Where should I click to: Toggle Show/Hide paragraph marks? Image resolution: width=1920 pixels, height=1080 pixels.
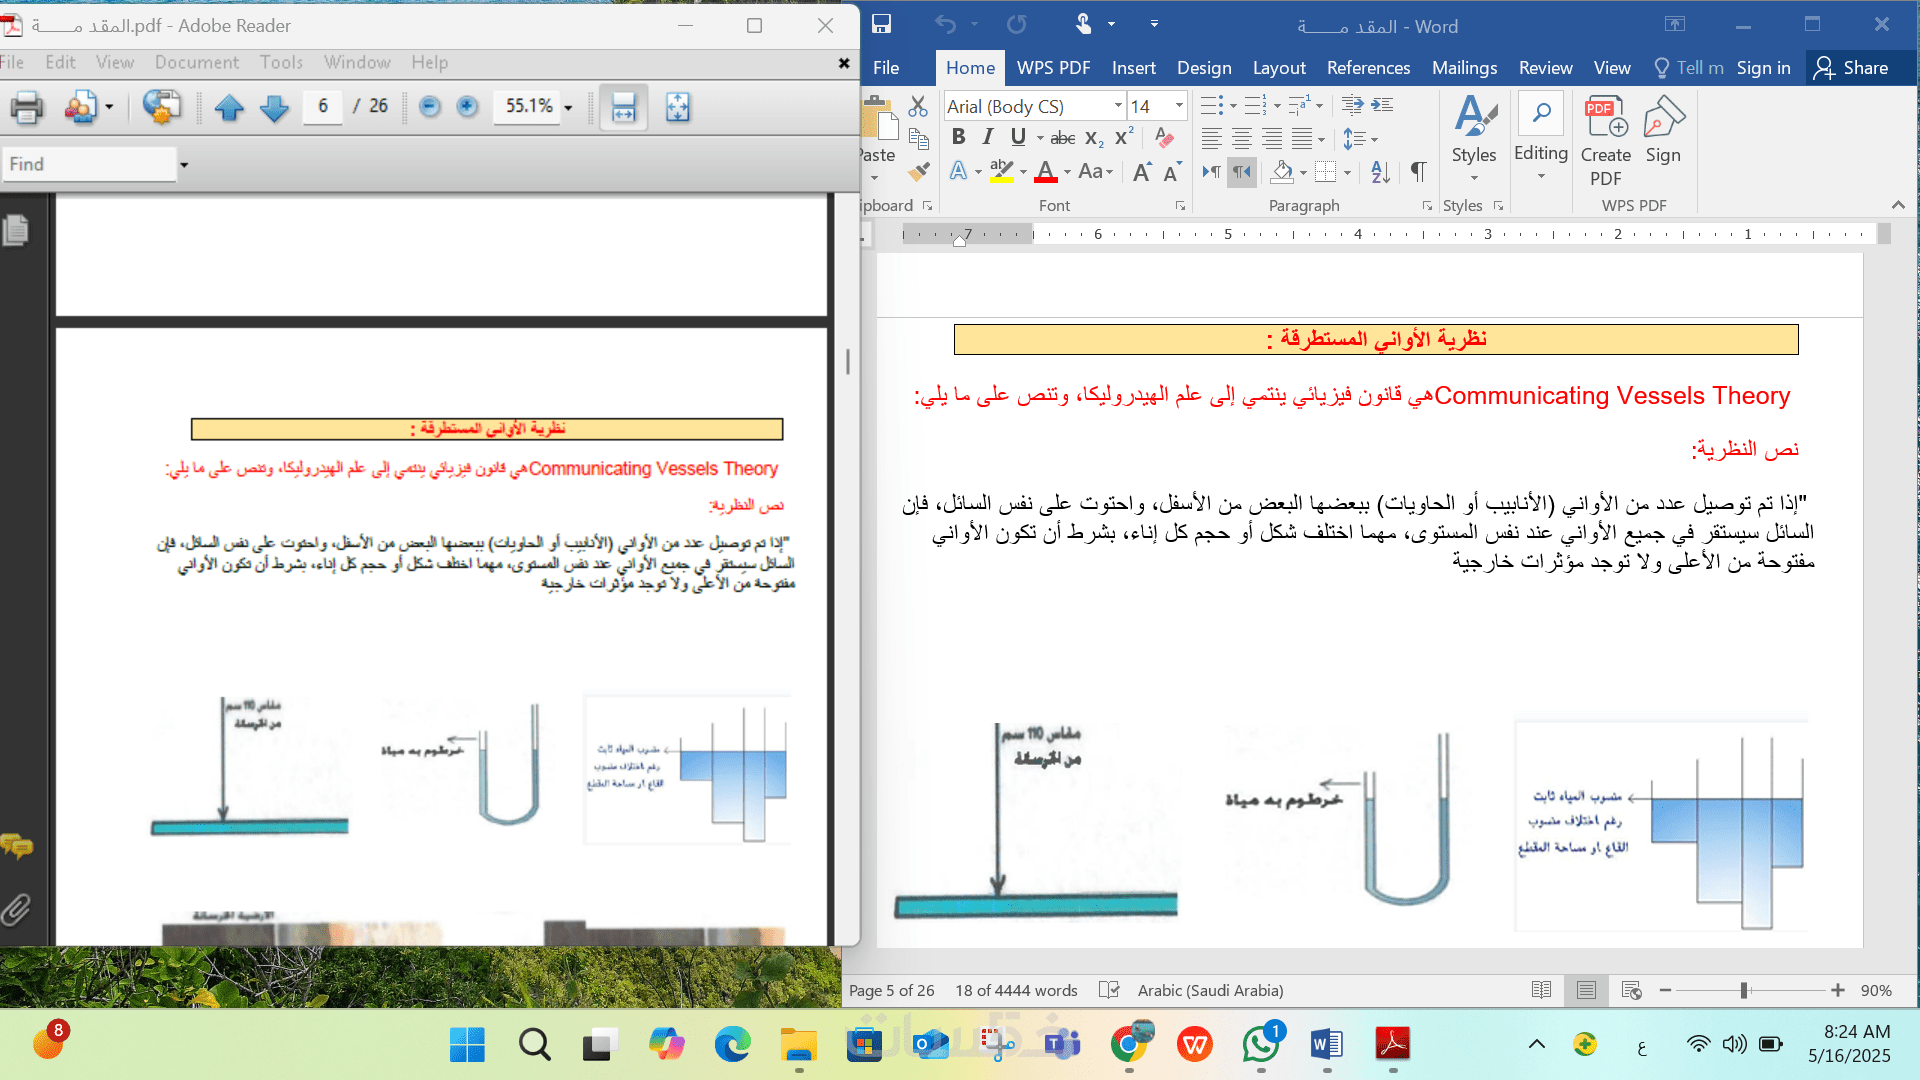[x=1418, y=172]
